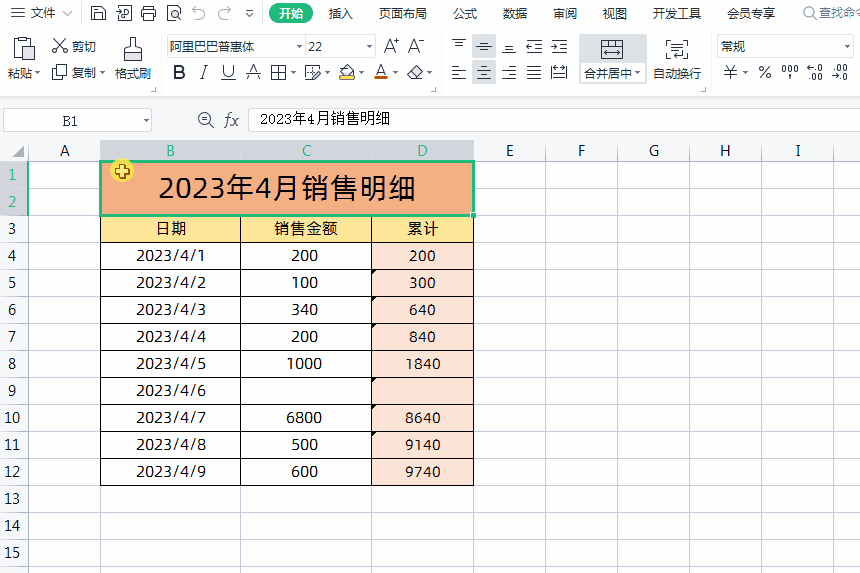
Task: Switch to the 公式 tab
Action: pyautogui.click(x=465, y=13)
